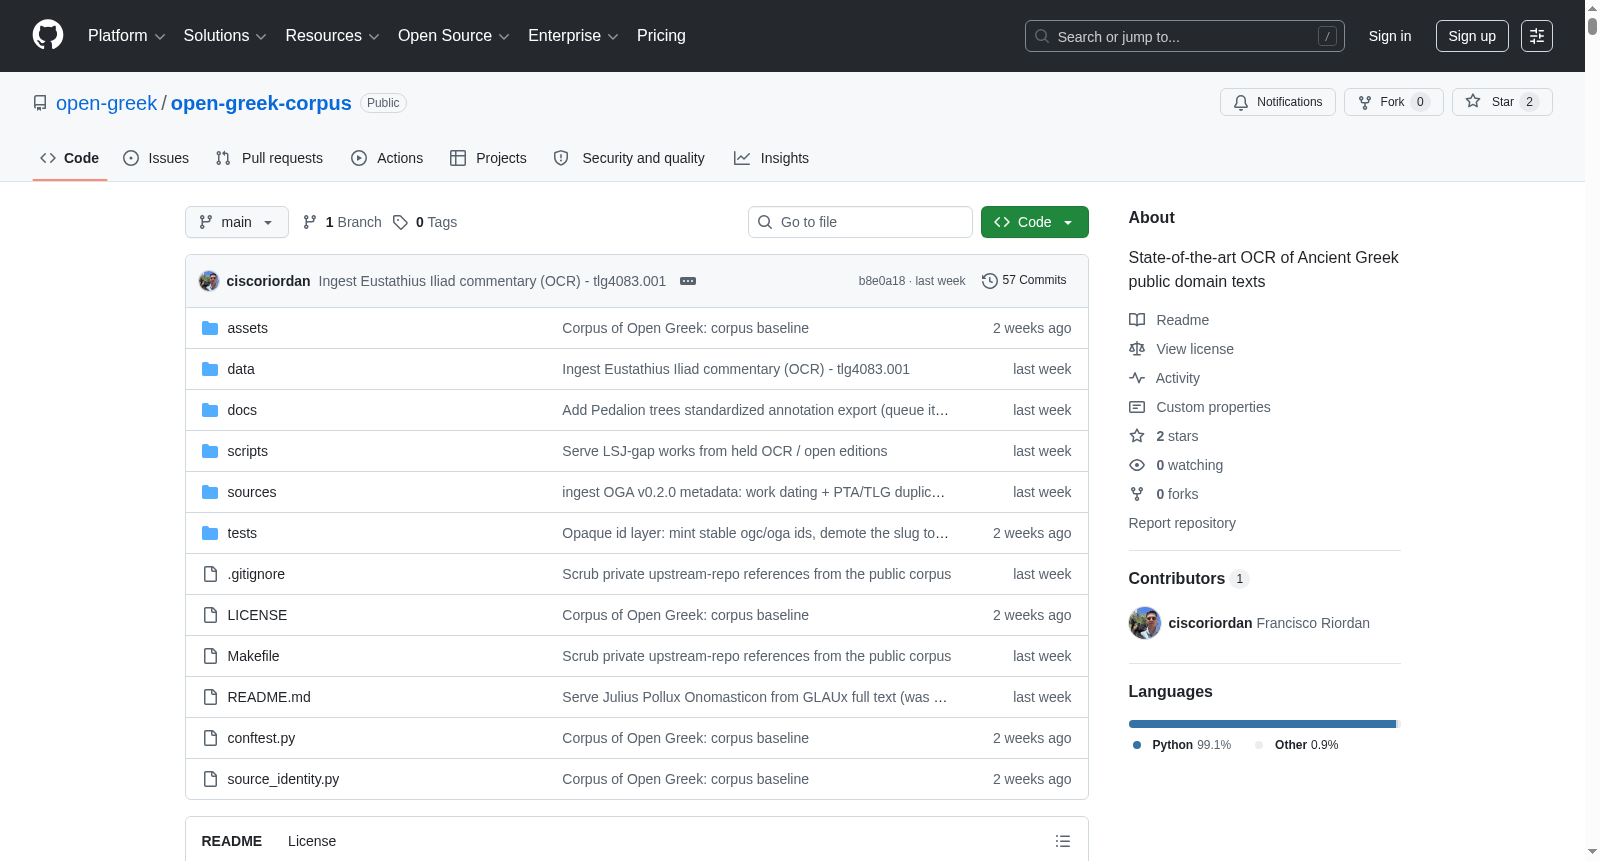Open the docs folder
Screen dimensions: 1600x861
point(242,410)
